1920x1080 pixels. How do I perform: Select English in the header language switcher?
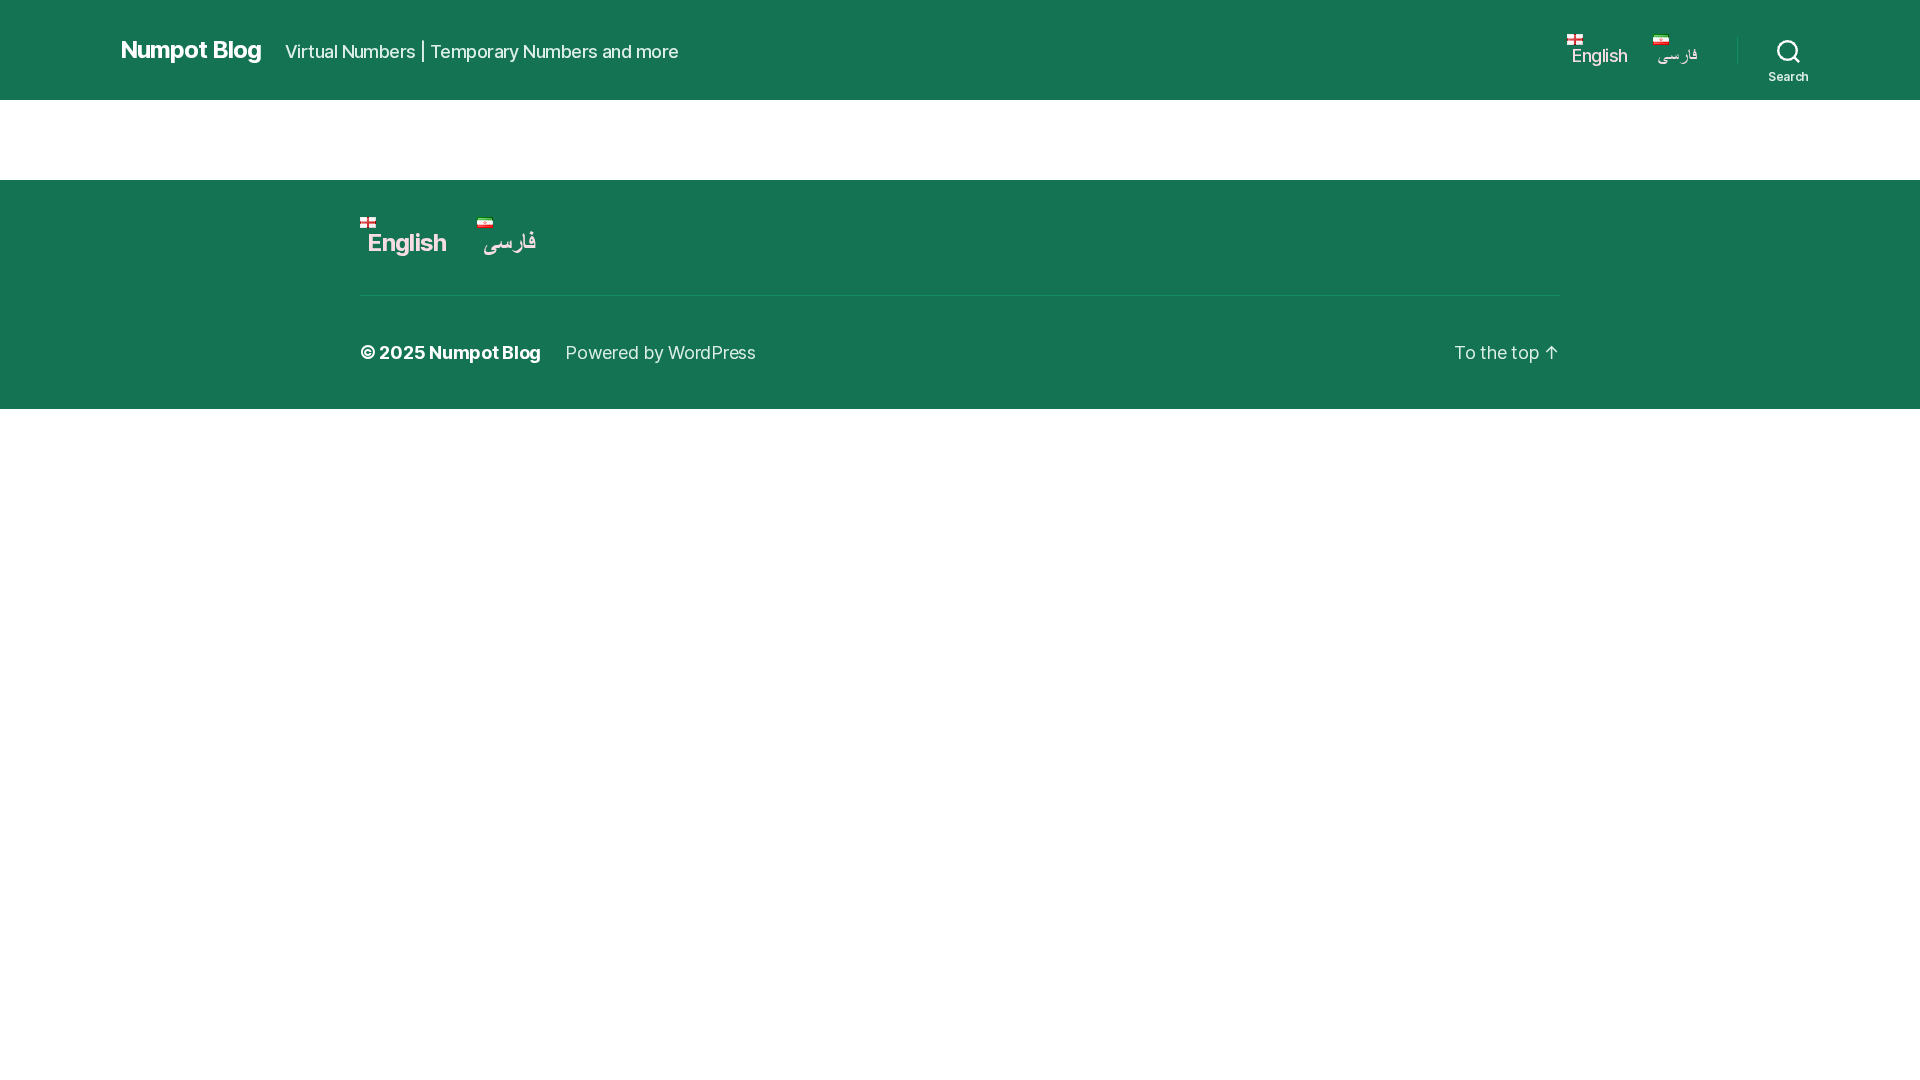[x=1600, y=56]
